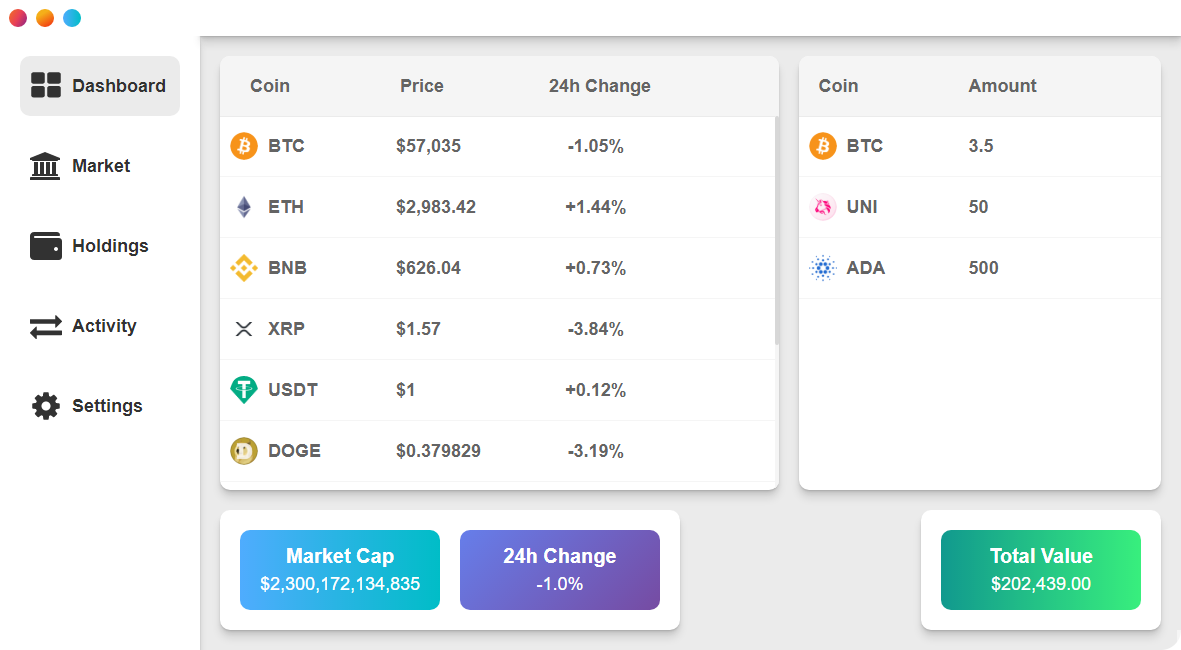Click the XRP logo icon
The image size is (1181, 650).
coord(244,329)
